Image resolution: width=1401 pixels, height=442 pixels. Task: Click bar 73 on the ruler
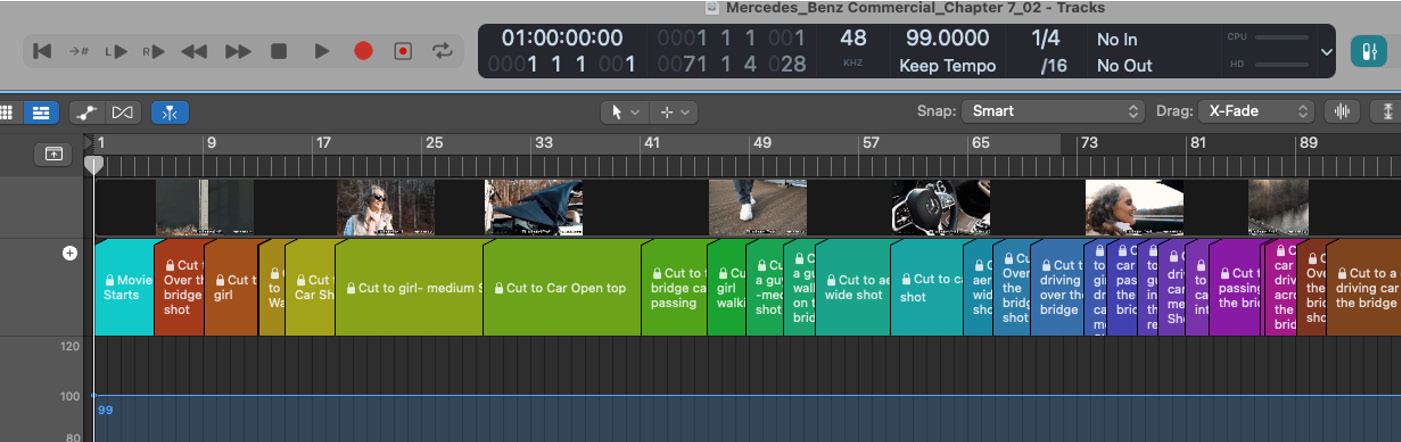(1089, 143)
